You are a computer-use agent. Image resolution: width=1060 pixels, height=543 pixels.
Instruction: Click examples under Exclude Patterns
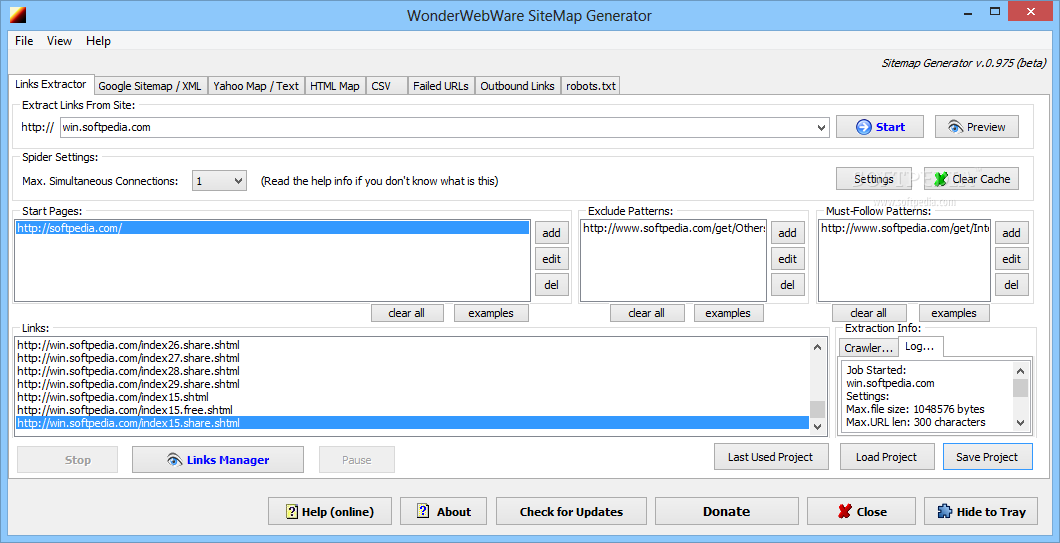pos(728,313)
